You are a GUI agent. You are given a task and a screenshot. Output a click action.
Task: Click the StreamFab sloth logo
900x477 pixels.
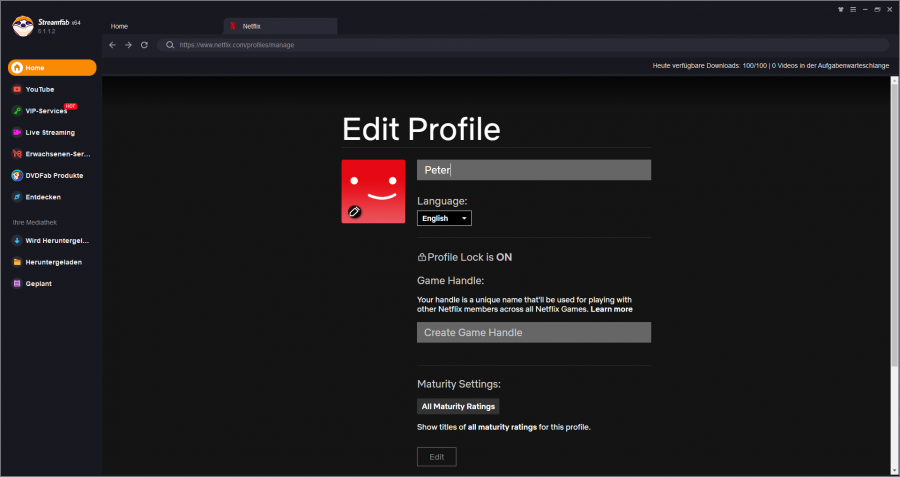23,26
